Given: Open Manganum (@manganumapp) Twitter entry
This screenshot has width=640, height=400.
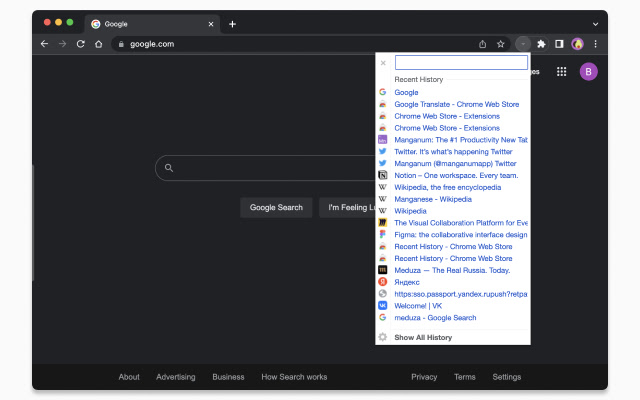Looking at the screenshot, I should click(x=455, y=163).
